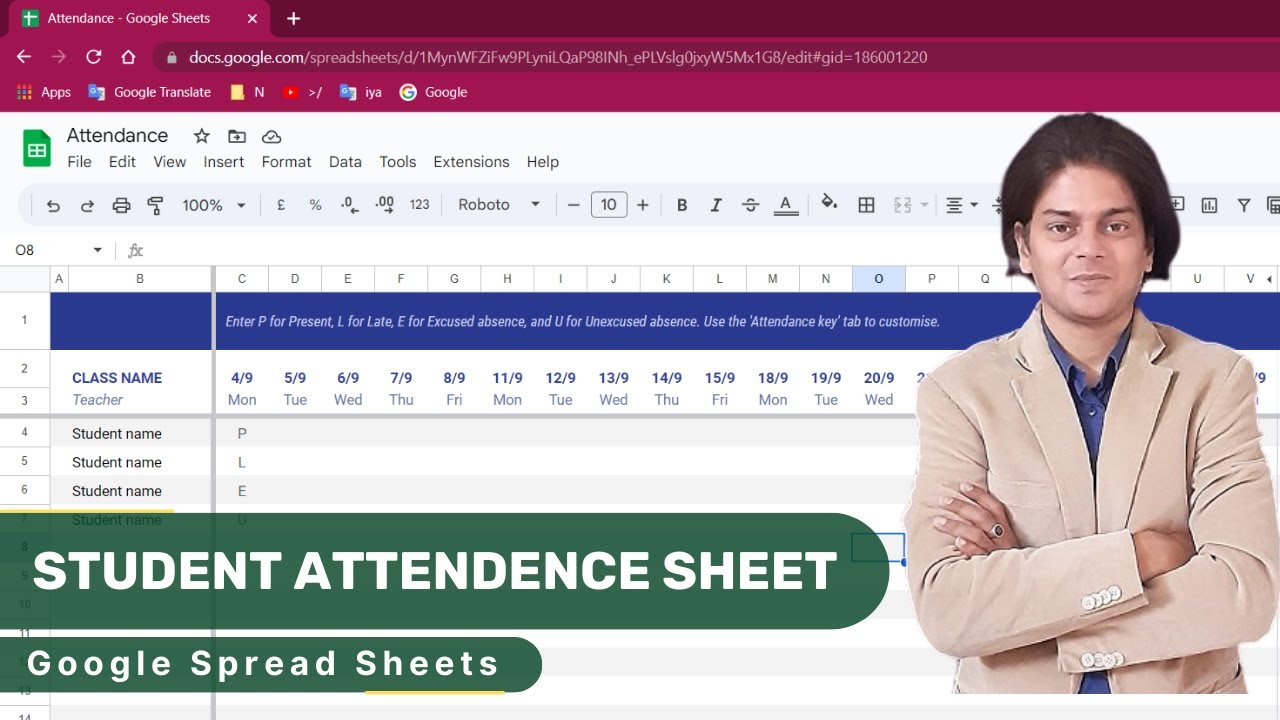Toggle bold formatting
1280x720 pixels.
point(682,205)
